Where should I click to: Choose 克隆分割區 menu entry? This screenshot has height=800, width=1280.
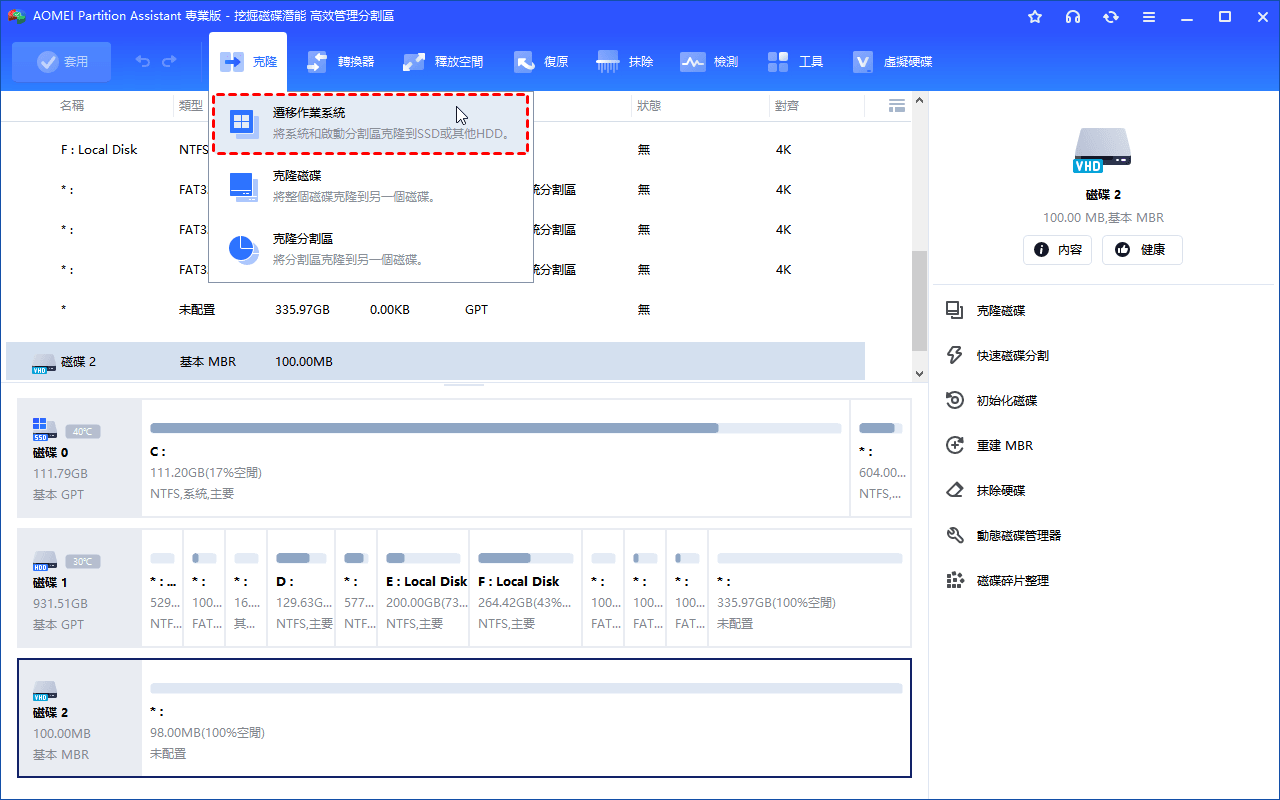[x=370, y=249]
